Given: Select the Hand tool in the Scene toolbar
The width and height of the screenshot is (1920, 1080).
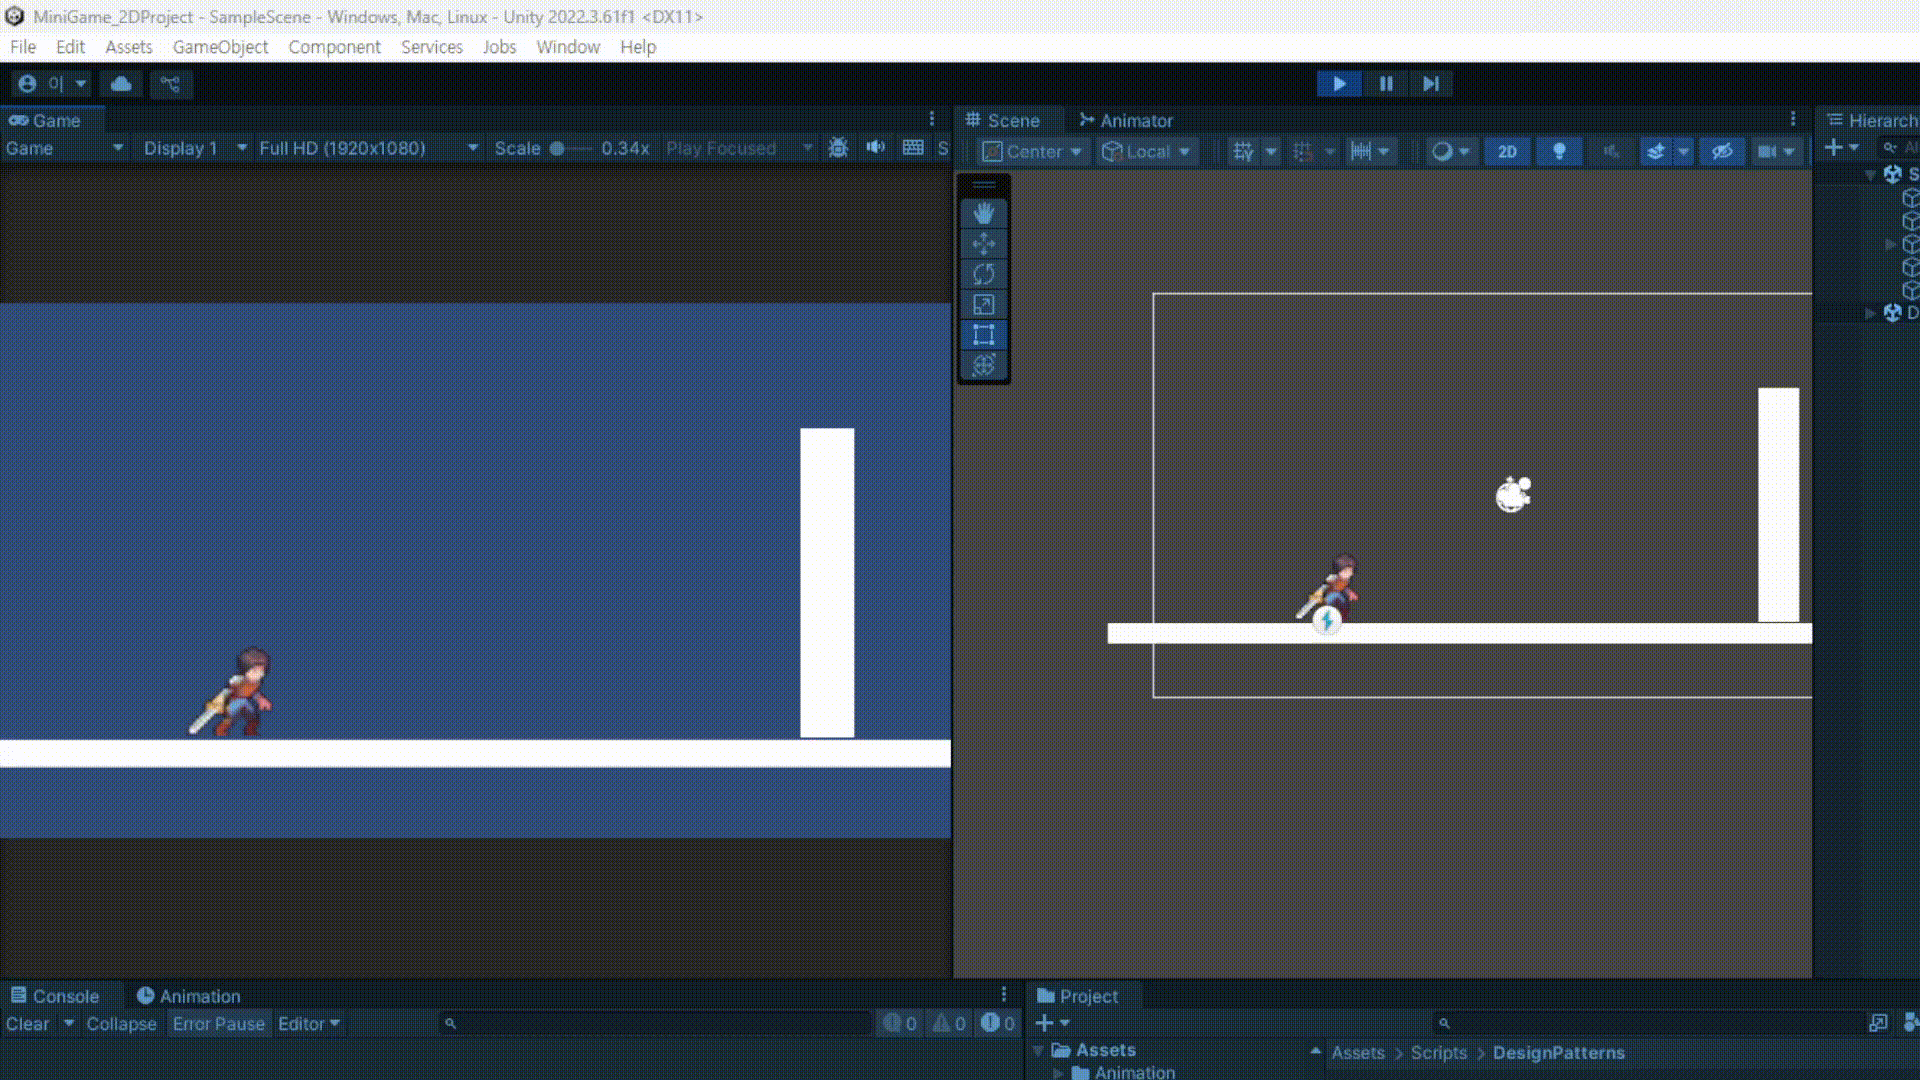Looking at the screenshot, I should coord(984,213).
